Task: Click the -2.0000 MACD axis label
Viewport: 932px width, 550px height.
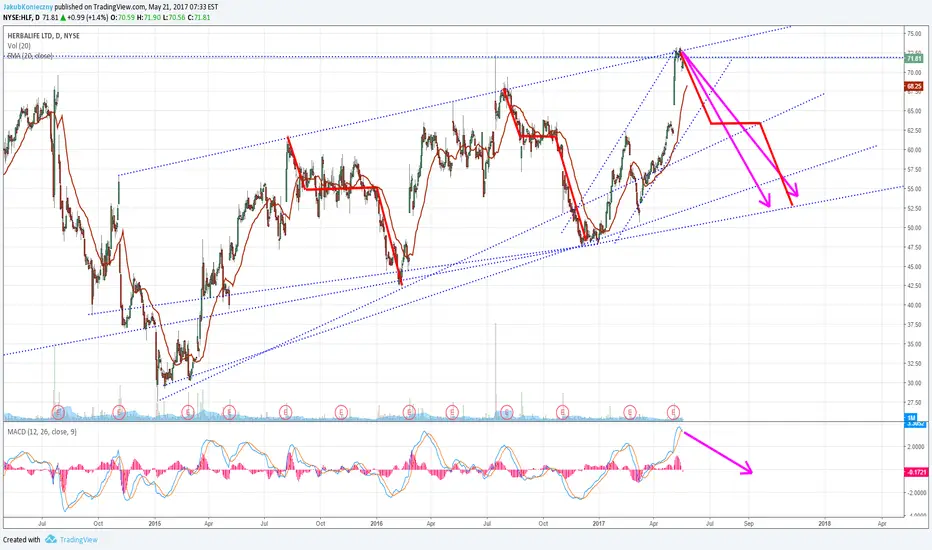Action: point(915,493)
